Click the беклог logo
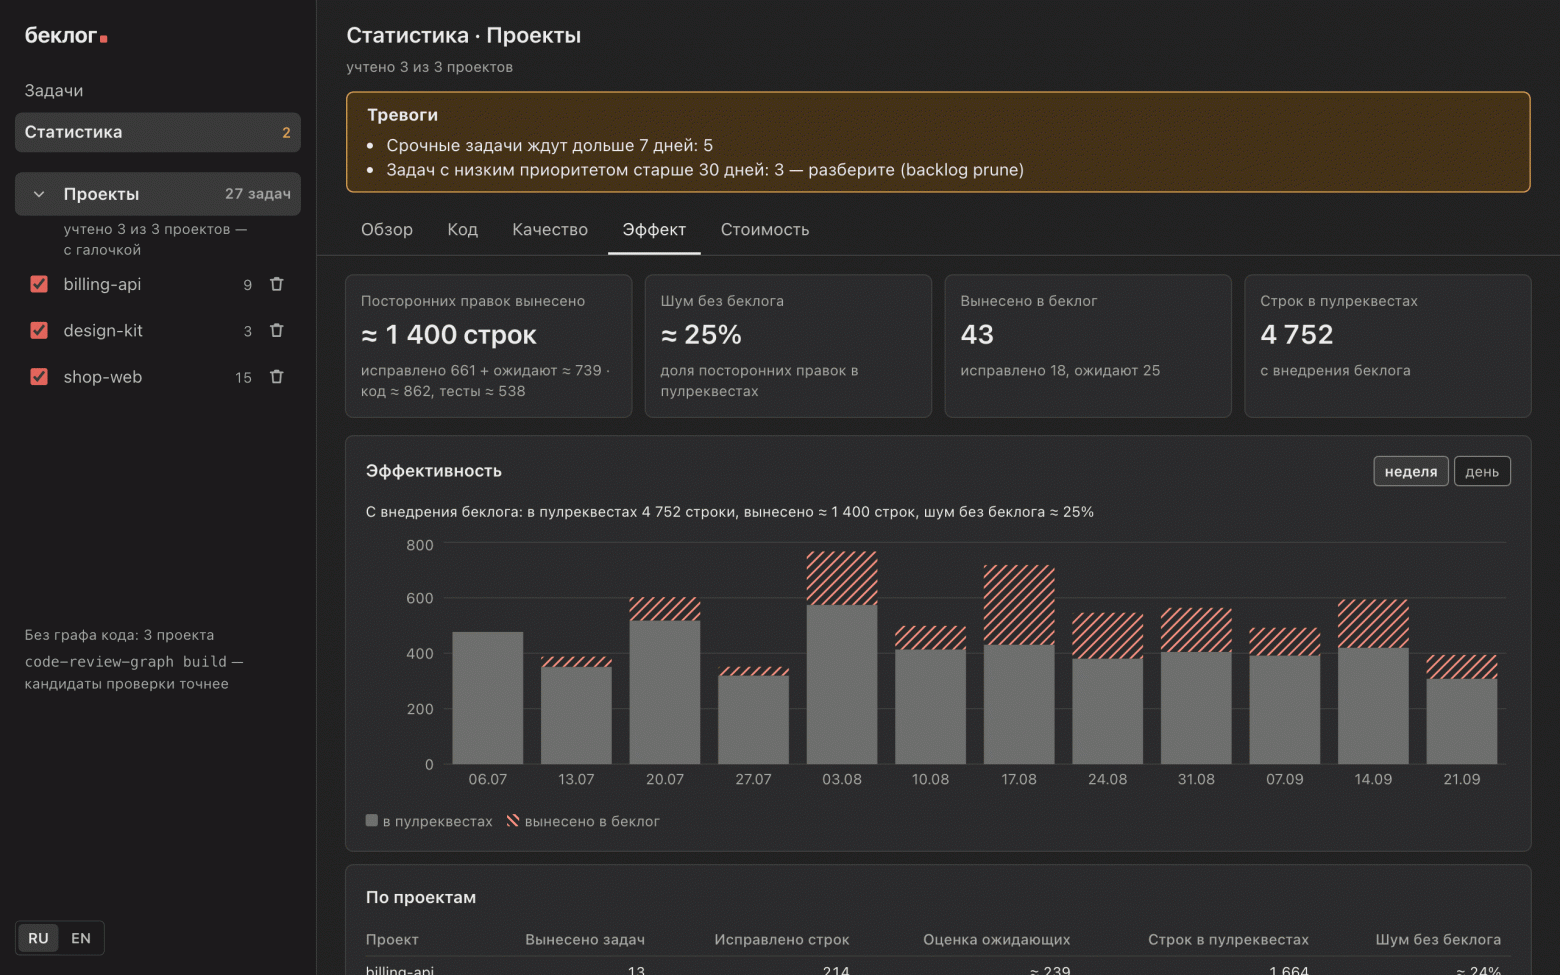1560x975 pixels. click(66, 36)
